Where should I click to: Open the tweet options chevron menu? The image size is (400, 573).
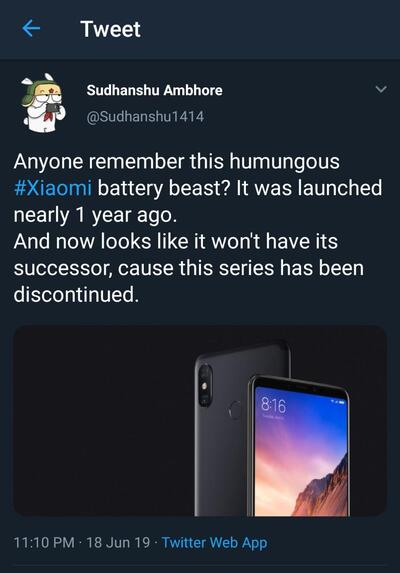381,89
